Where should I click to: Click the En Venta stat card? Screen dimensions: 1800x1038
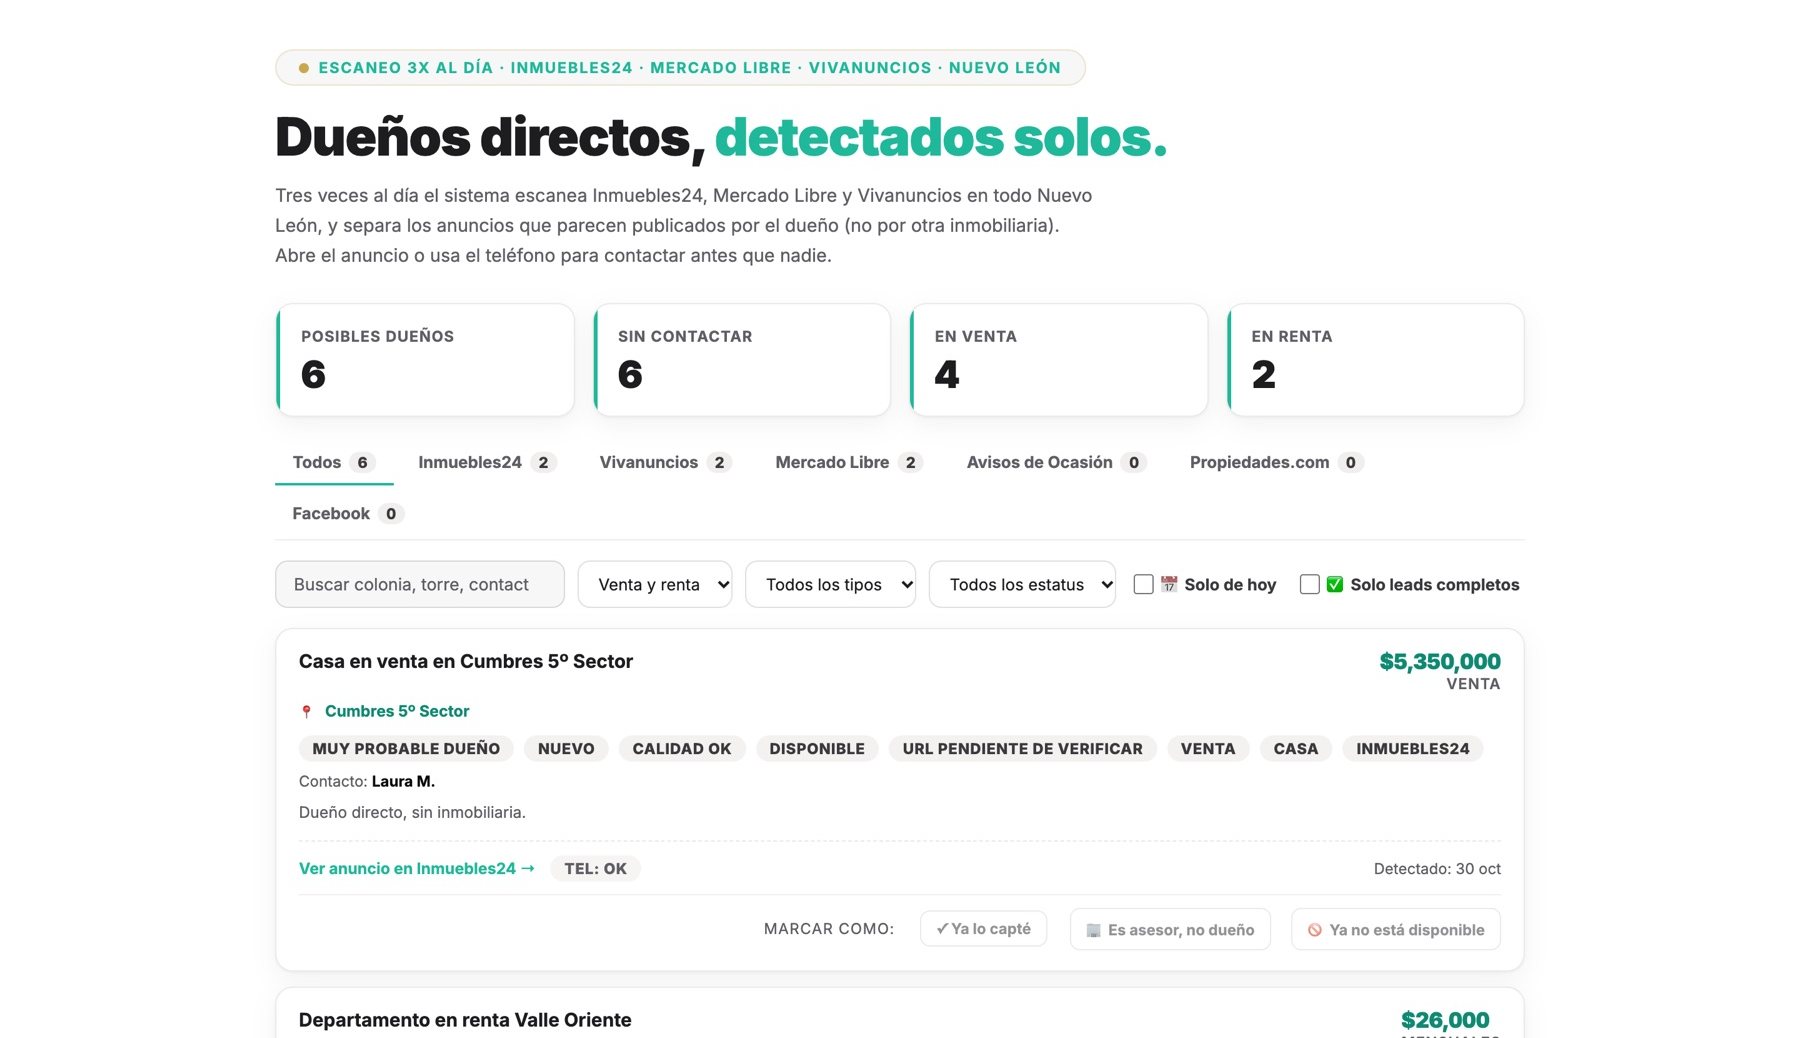1059,360
